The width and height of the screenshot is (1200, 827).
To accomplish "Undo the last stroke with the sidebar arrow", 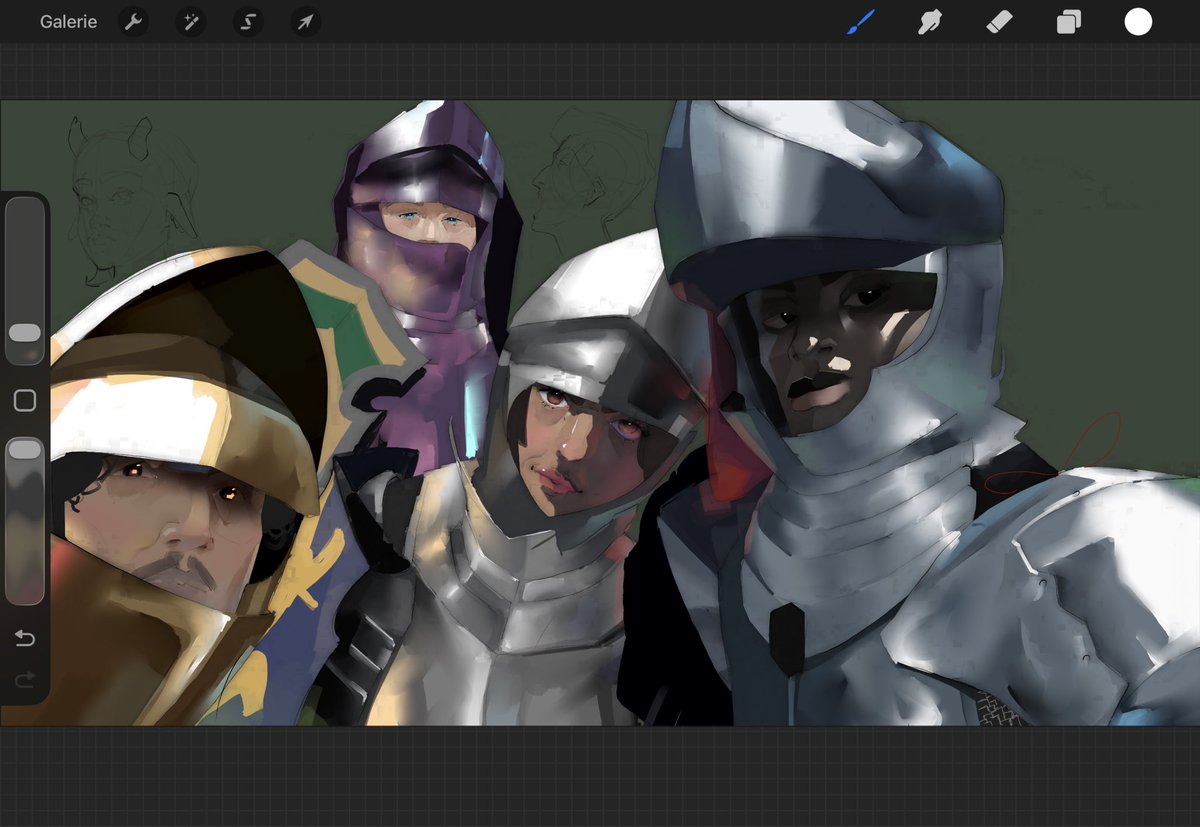I will tap(25, 638).
